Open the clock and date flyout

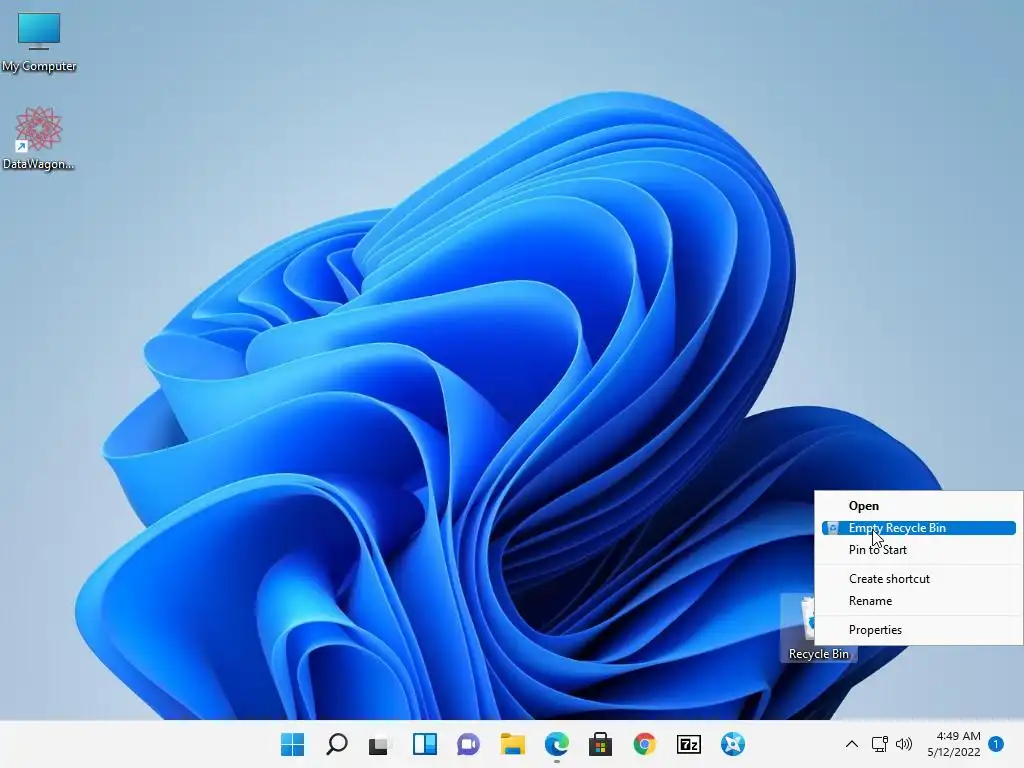[x=954, y=744]
